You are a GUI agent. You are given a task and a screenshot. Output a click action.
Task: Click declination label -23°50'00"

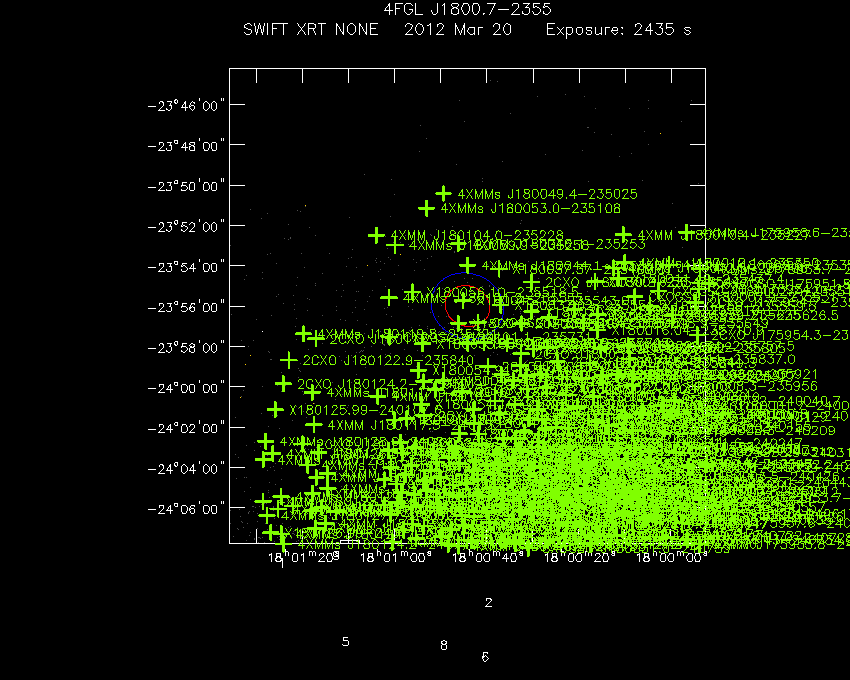point(186,186)
